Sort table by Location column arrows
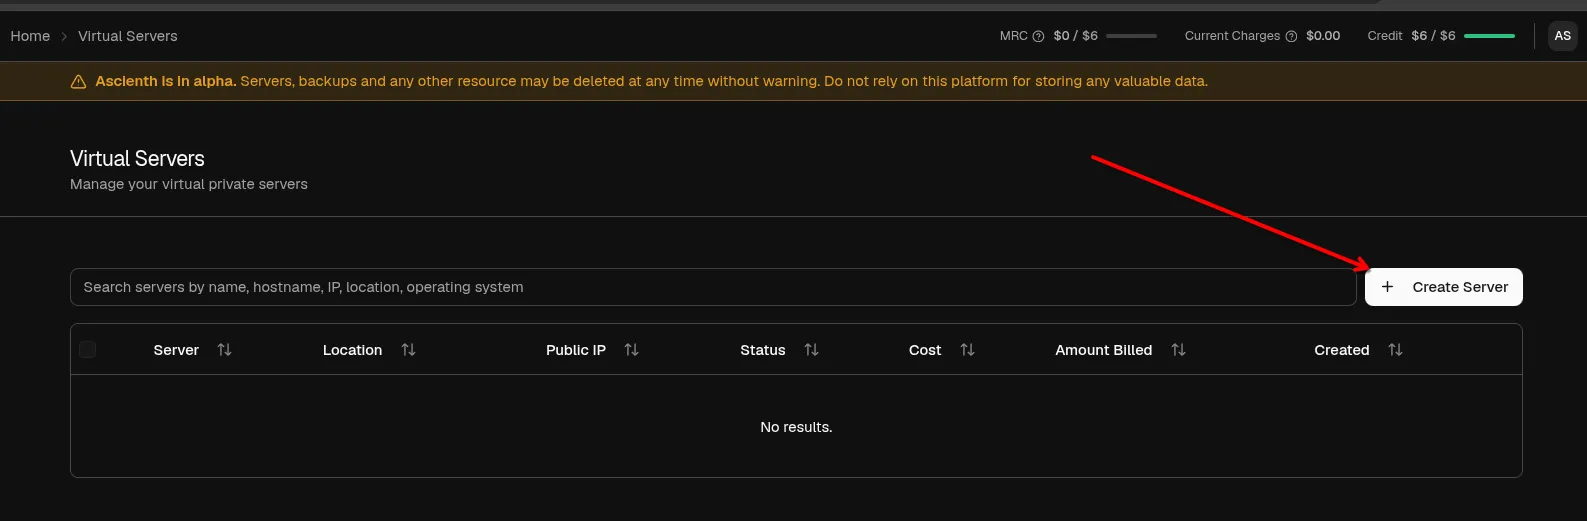 [x=408, y=350]
